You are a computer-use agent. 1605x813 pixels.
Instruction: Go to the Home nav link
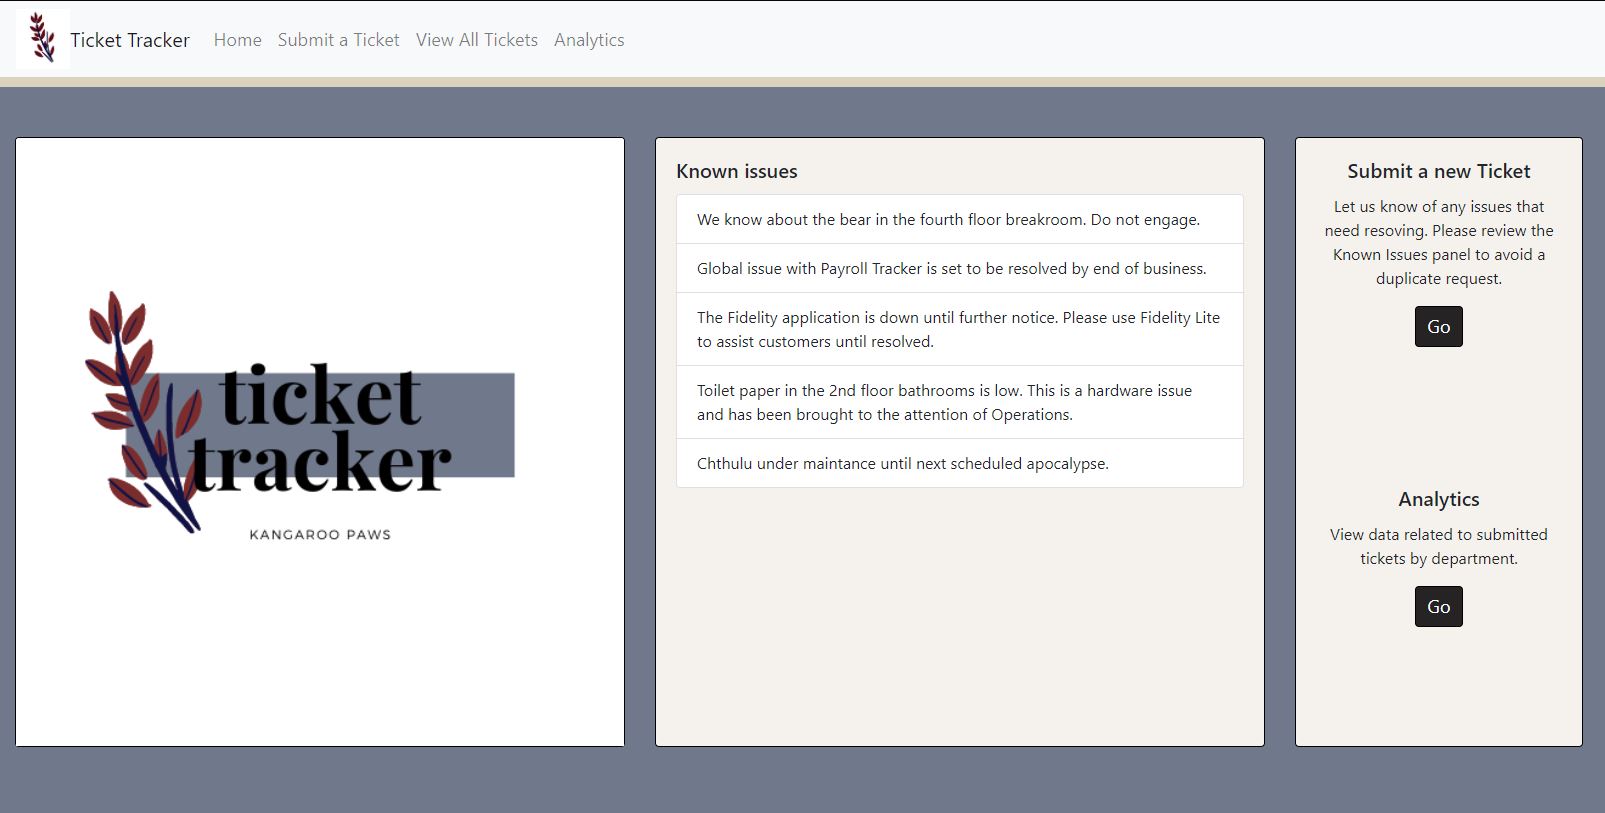coord(237,40)
